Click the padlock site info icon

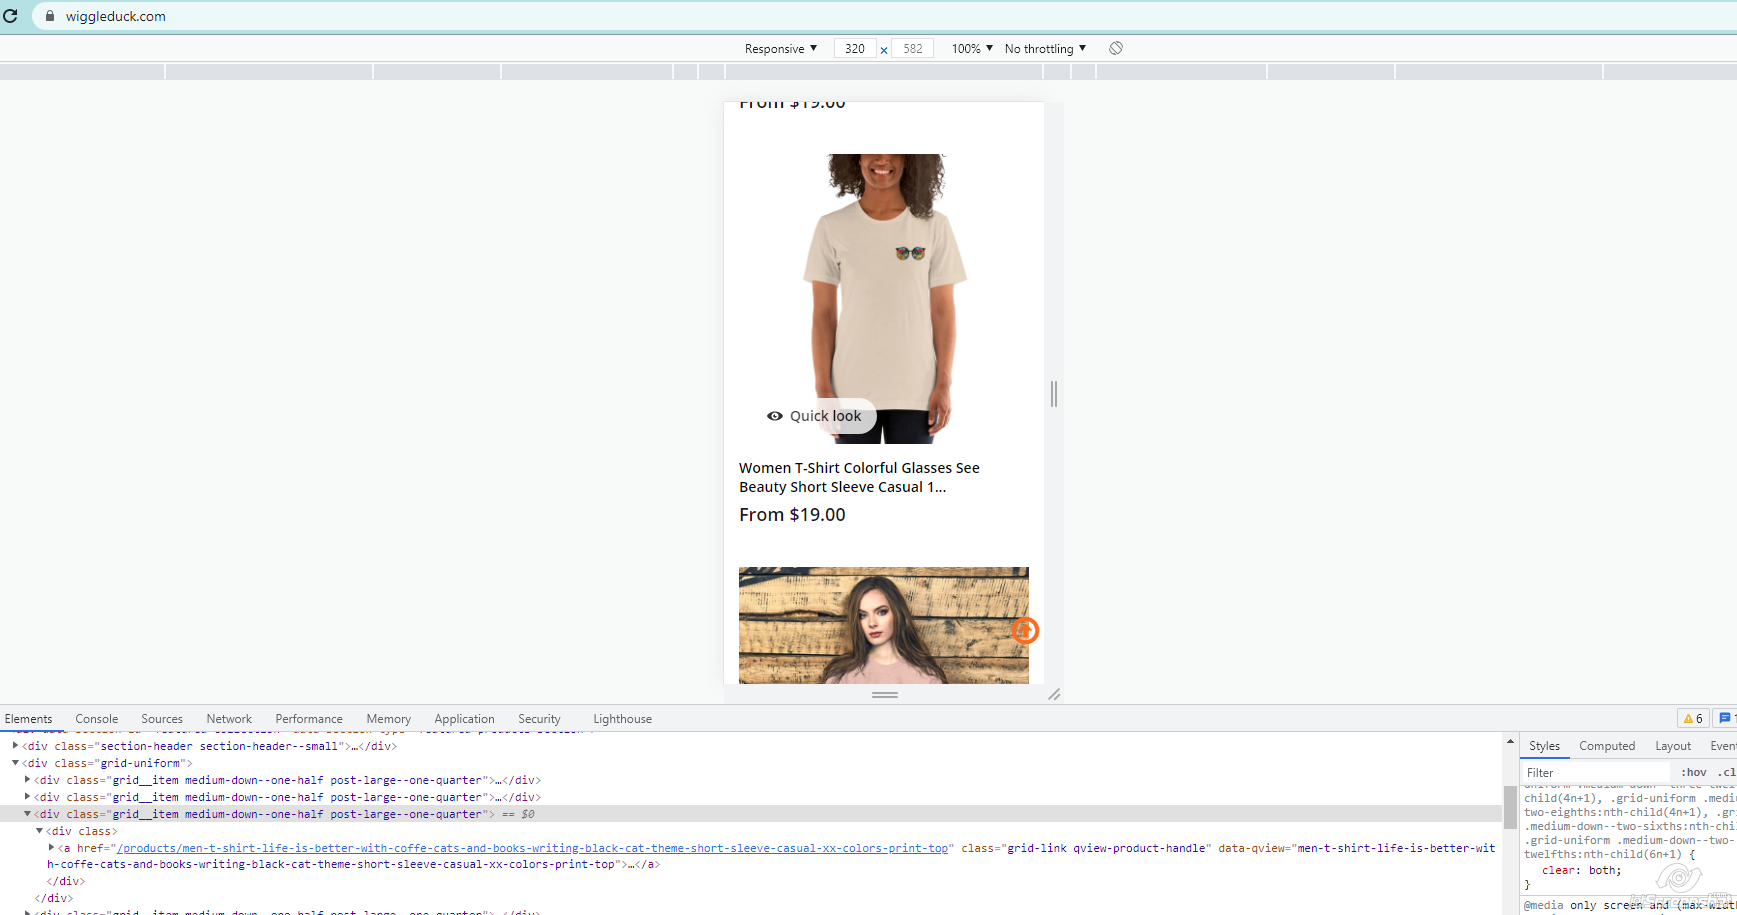point(49,16)
